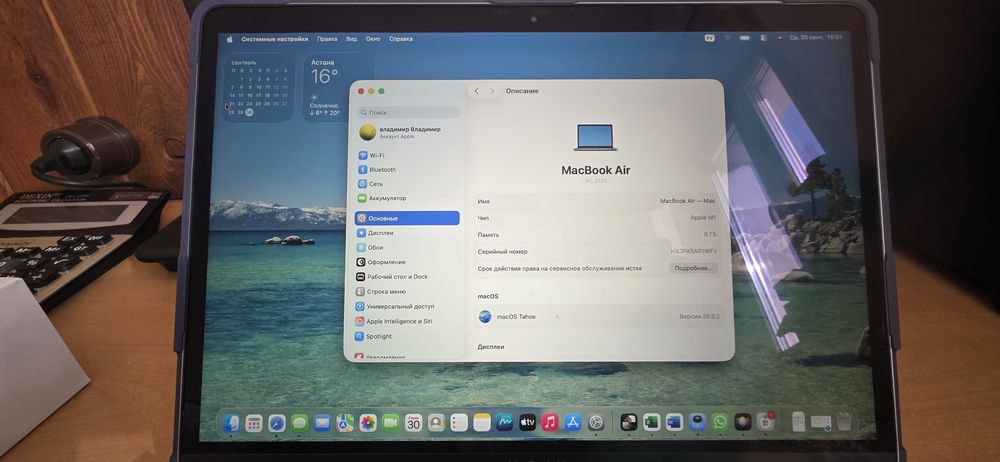The width and height of the screenshot is (1000, 462).
Task: Select Оформление in settings sidebar
Action: [x=407, y=262]
